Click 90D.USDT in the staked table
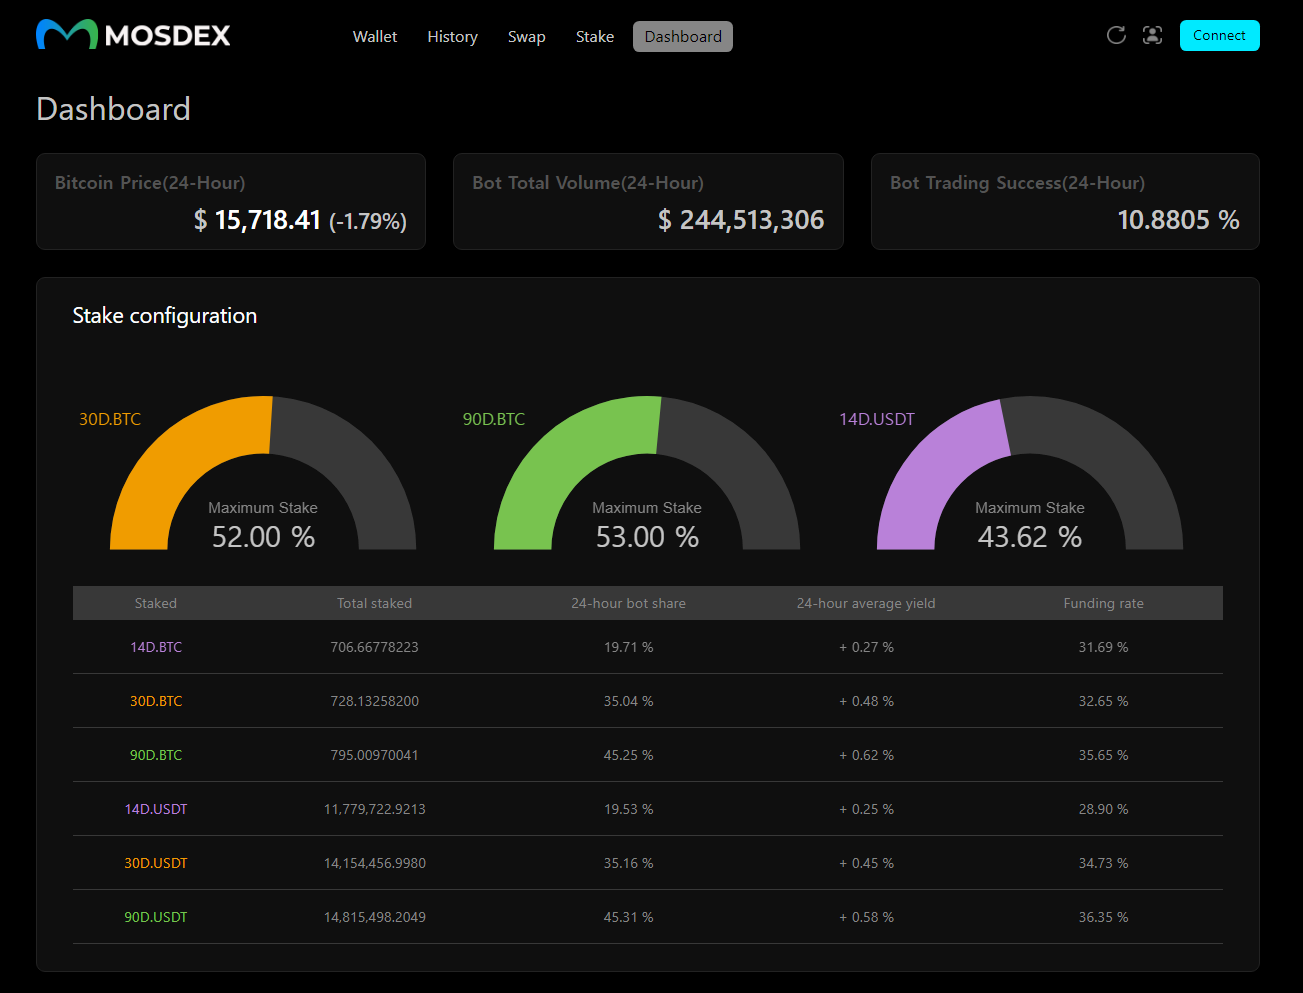 point(156,917)
